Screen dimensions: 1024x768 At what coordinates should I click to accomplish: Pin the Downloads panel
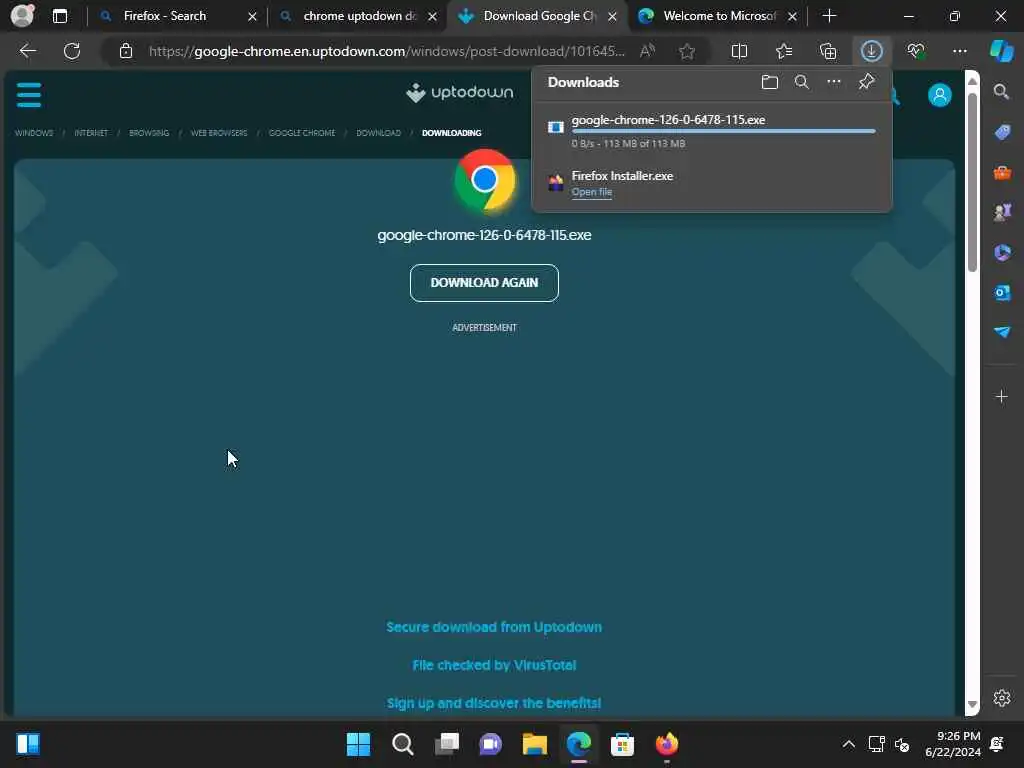pos(866,82)
